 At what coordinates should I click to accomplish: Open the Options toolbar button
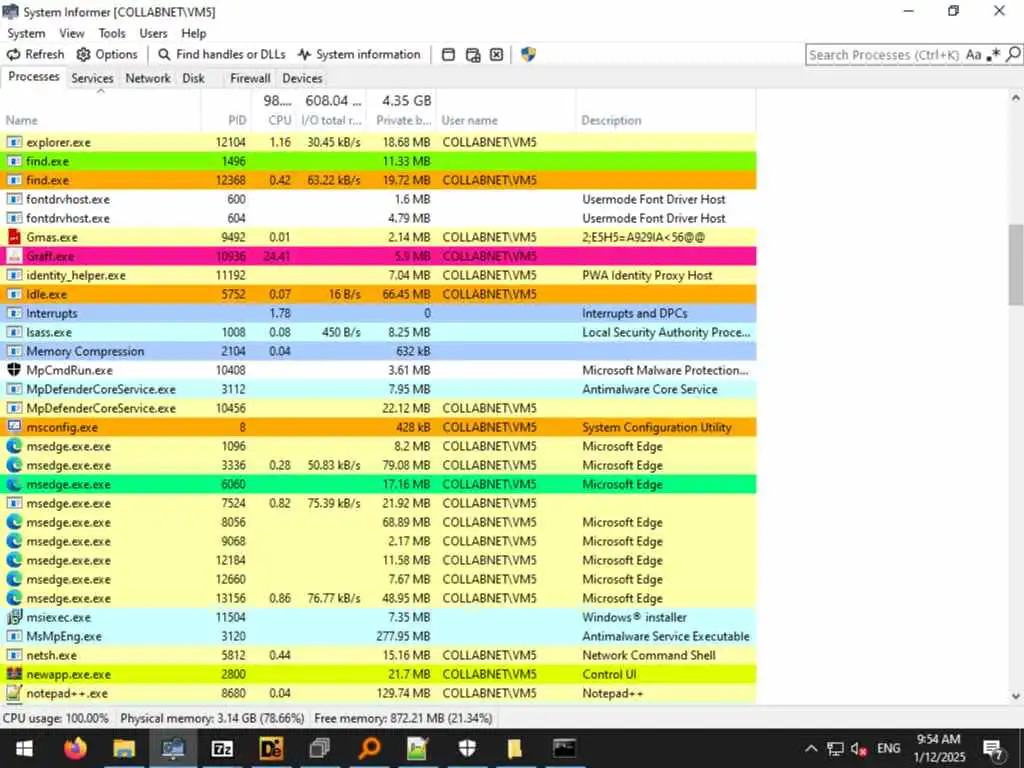(107, 55)
